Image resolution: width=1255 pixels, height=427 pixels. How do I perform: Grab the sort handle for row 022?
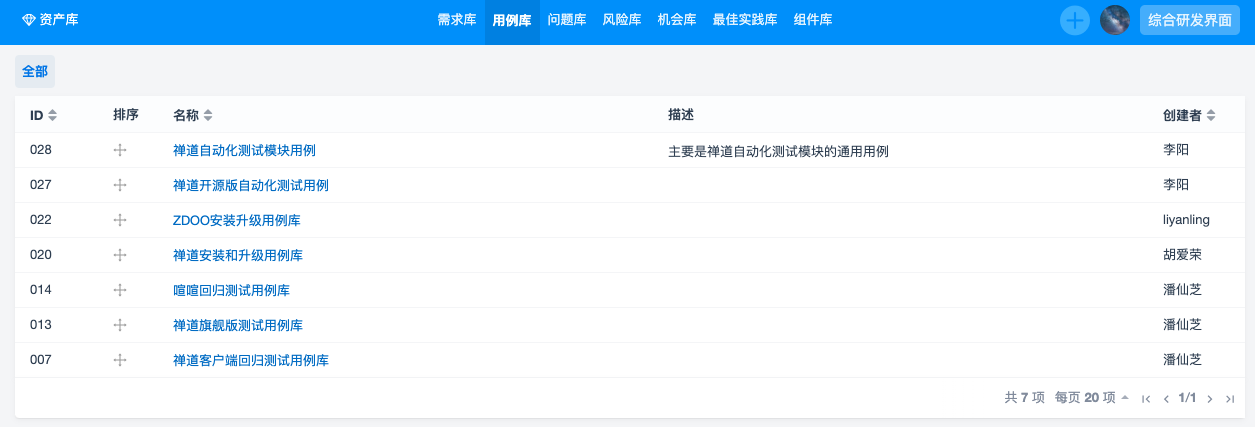point(120,220)
